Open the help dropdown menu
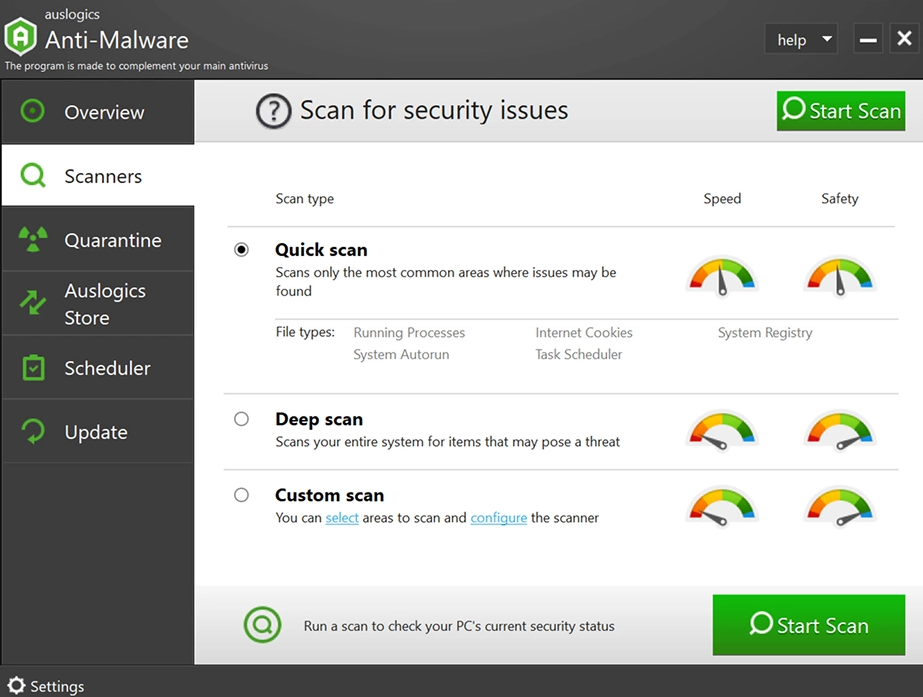Image resolution: width=923 pixels, height=697 pixels. [800, 40]
